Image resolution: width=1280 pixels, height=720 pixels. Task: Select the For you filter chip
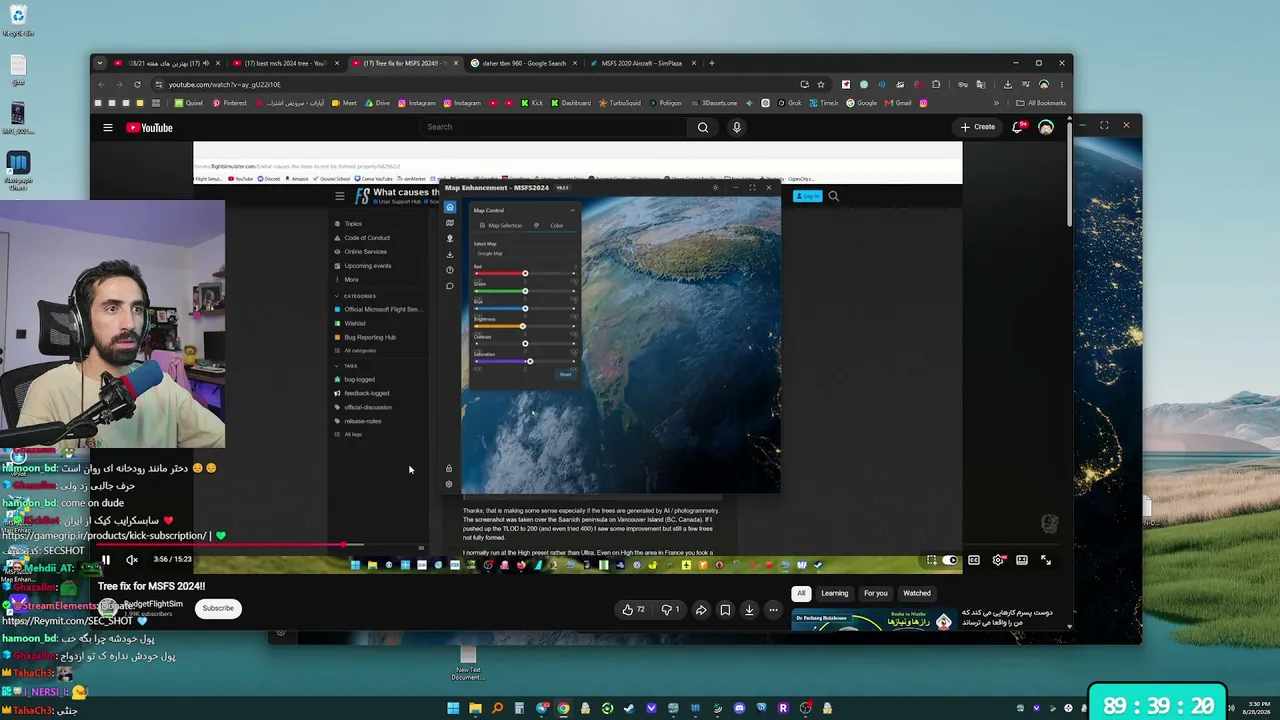point(875,593)
